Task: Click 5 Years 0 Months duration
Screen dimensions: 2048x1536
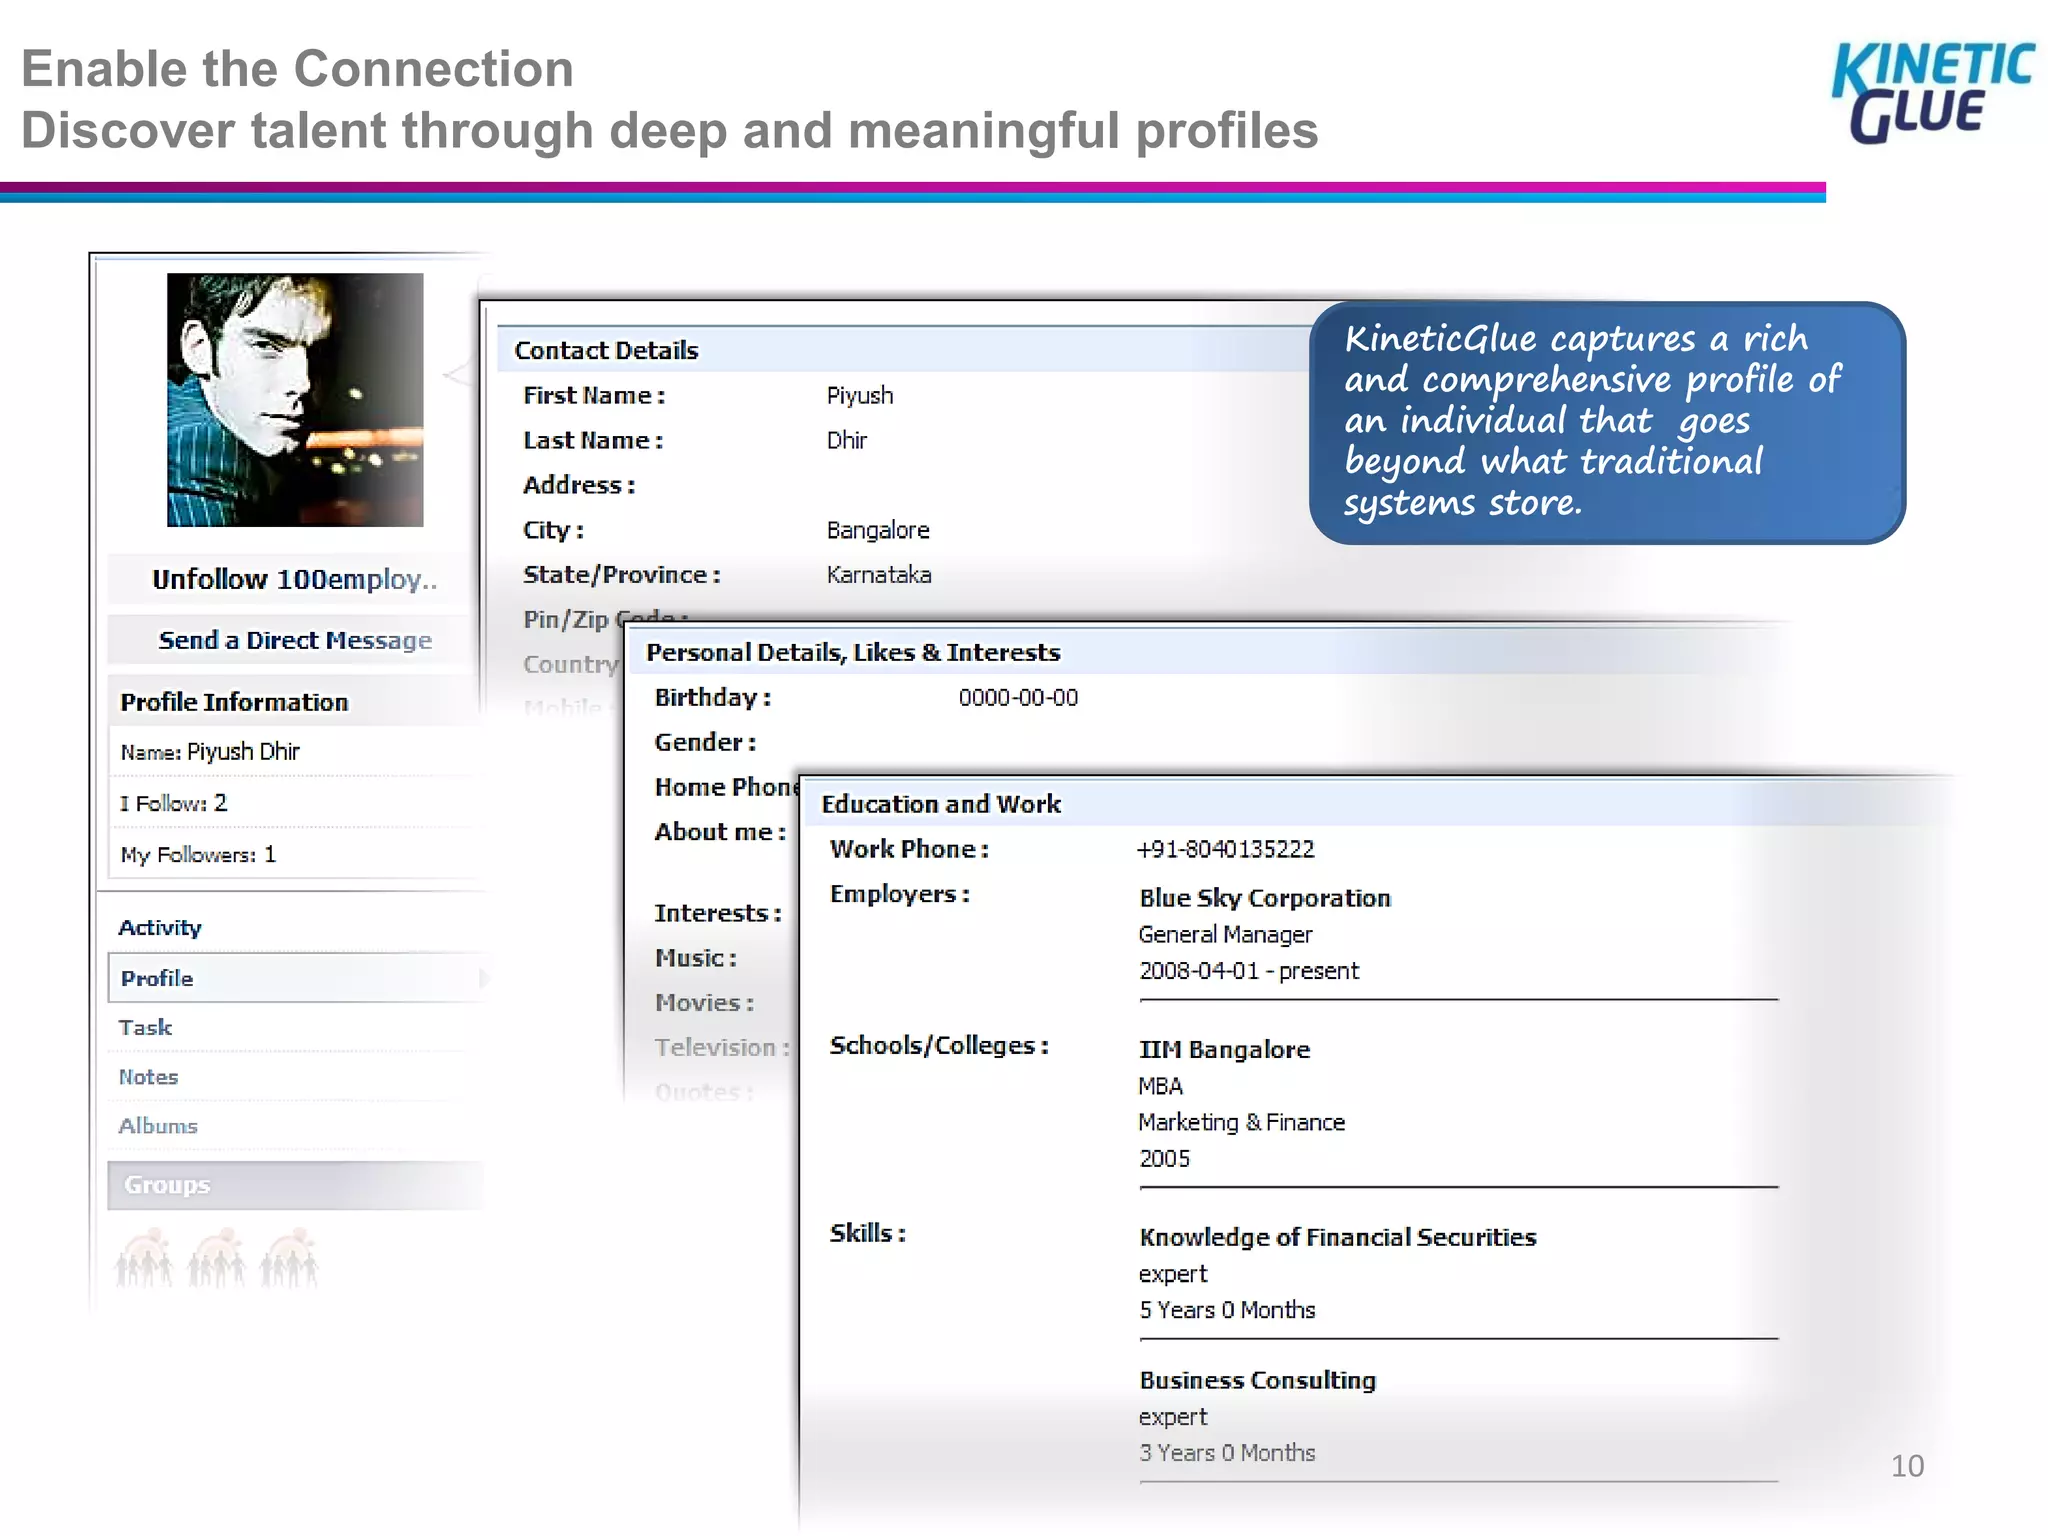Action: point(1227,1310)
